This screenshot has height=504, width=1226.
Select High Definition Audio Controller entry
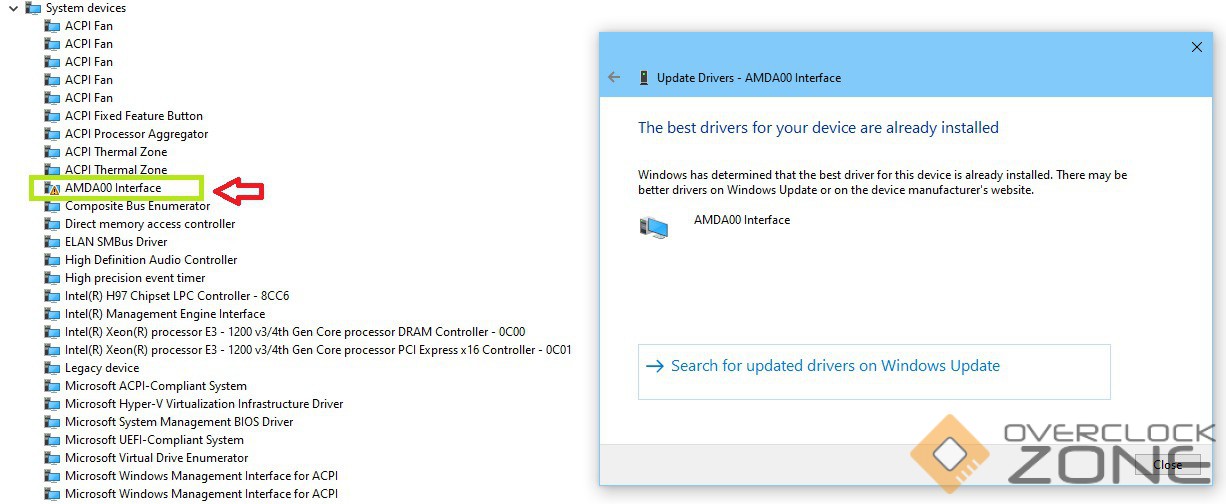coord(151,260)
